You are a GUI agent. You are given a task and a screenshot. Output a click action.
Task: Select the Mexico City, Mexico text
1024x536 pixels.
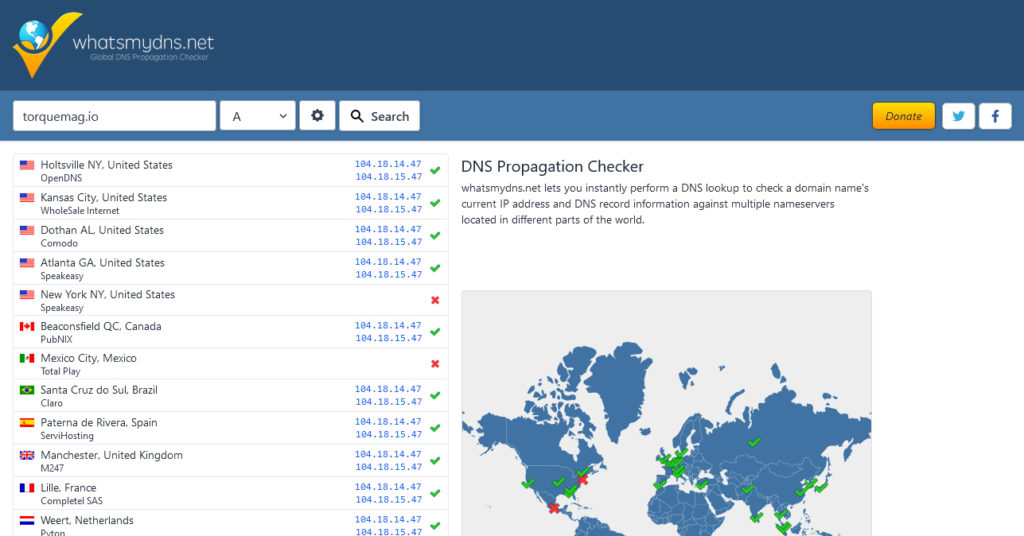pyautogui.click(x=88, y=358)
